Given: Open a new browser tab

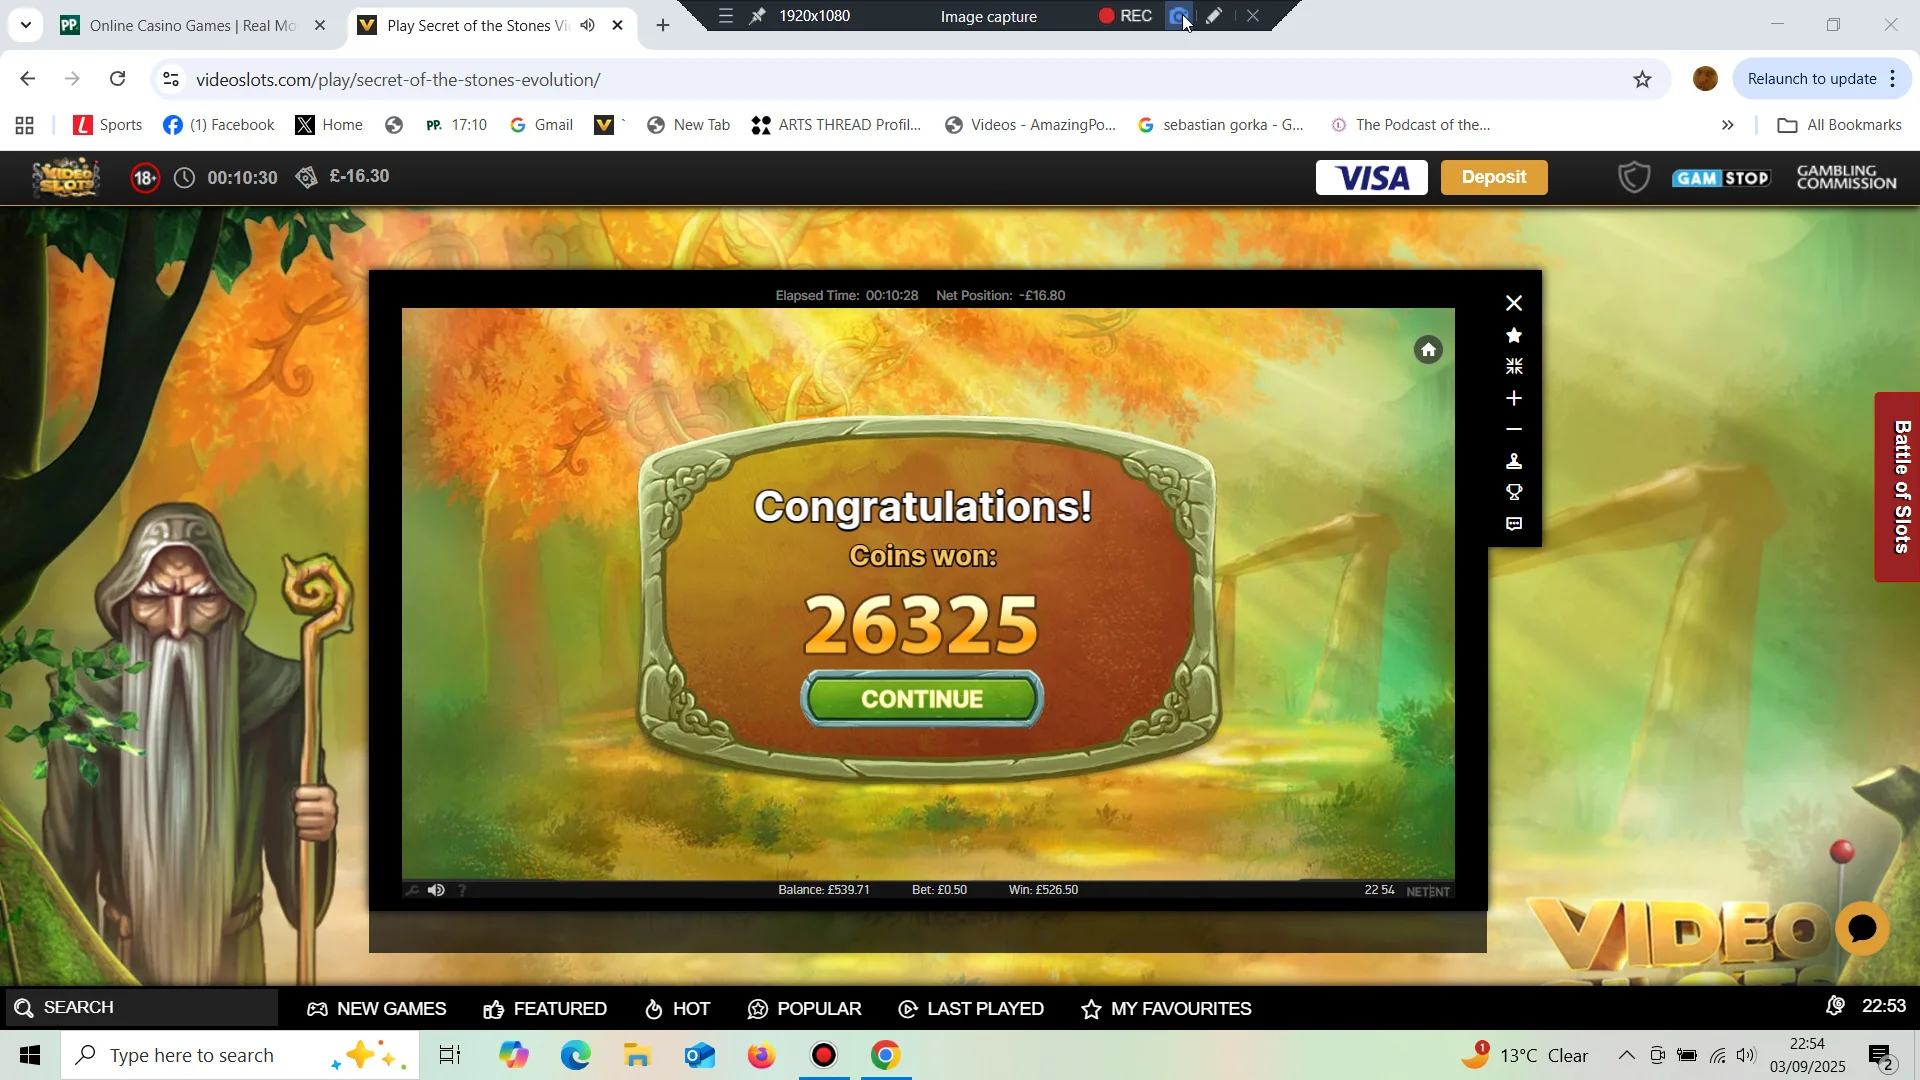Looking at the screenshot, I should pyautogui.click(x=663, y=25).
